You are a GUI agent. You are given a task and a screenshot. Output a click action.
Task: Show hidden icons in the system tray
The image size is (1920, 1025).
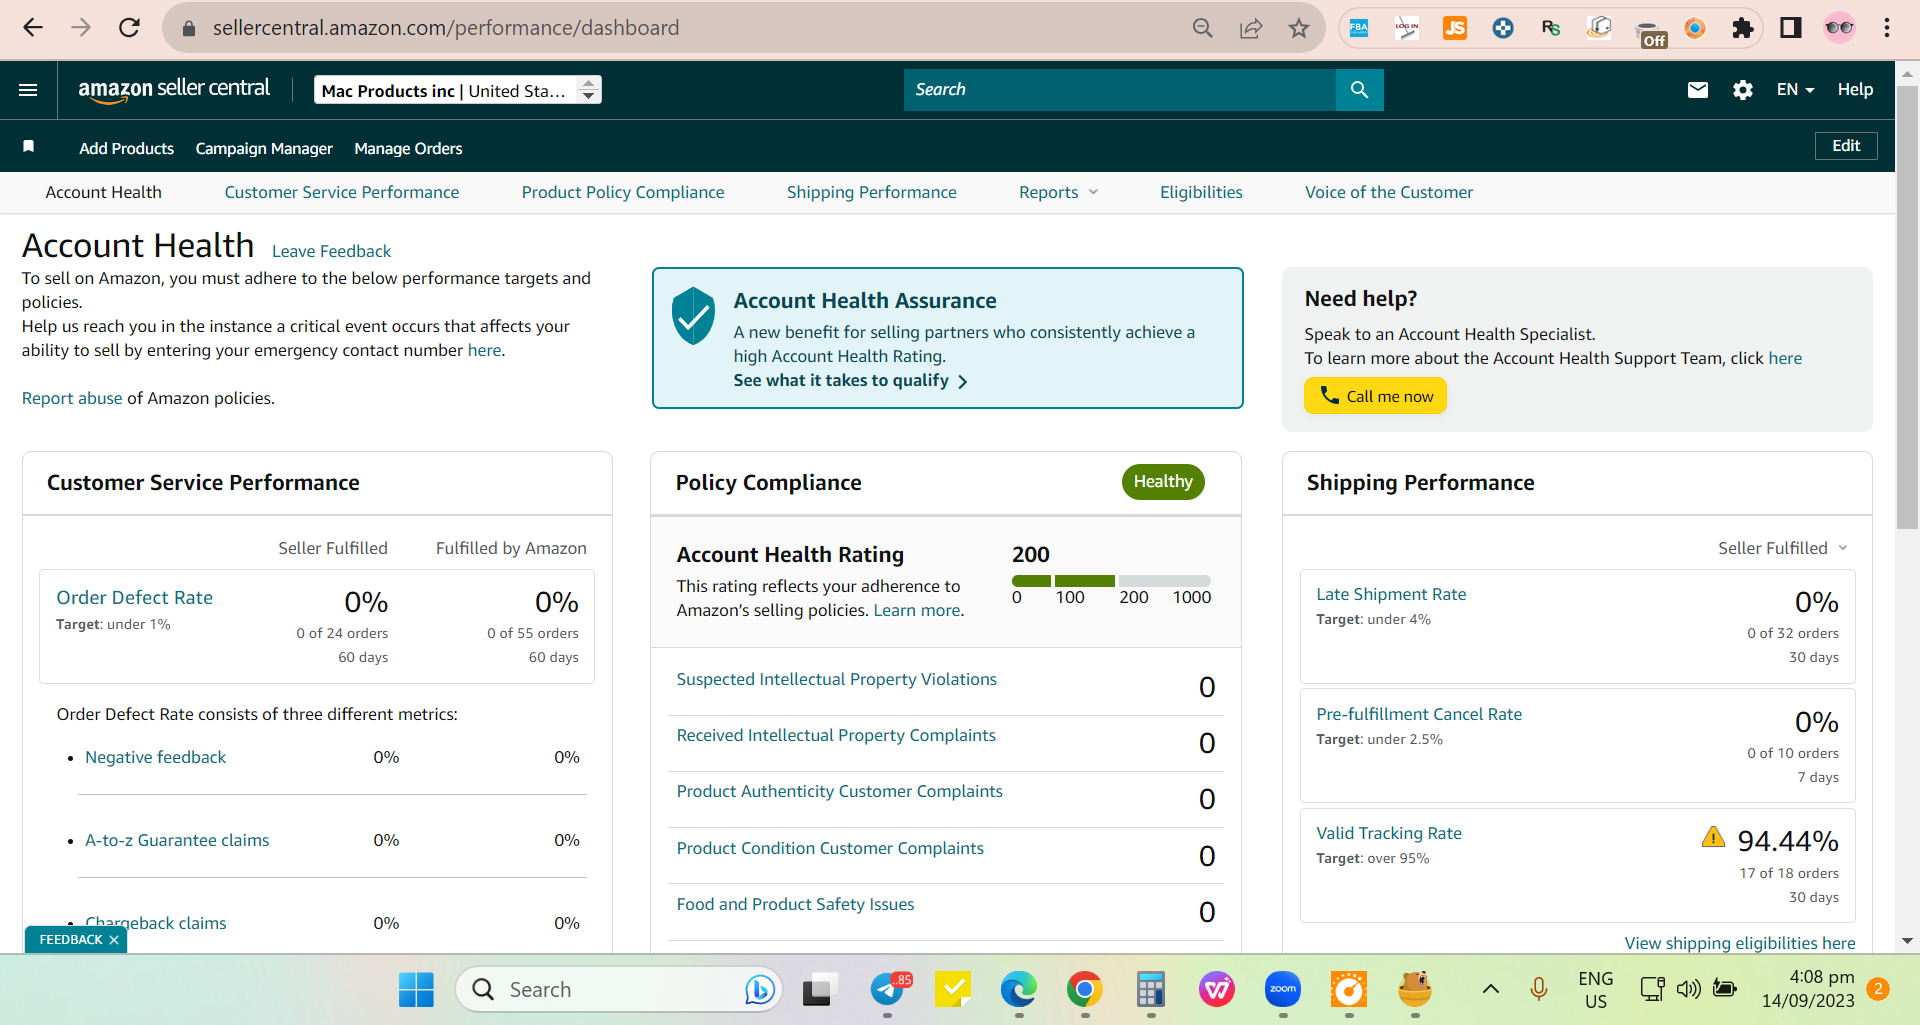tap(1490, 990)
